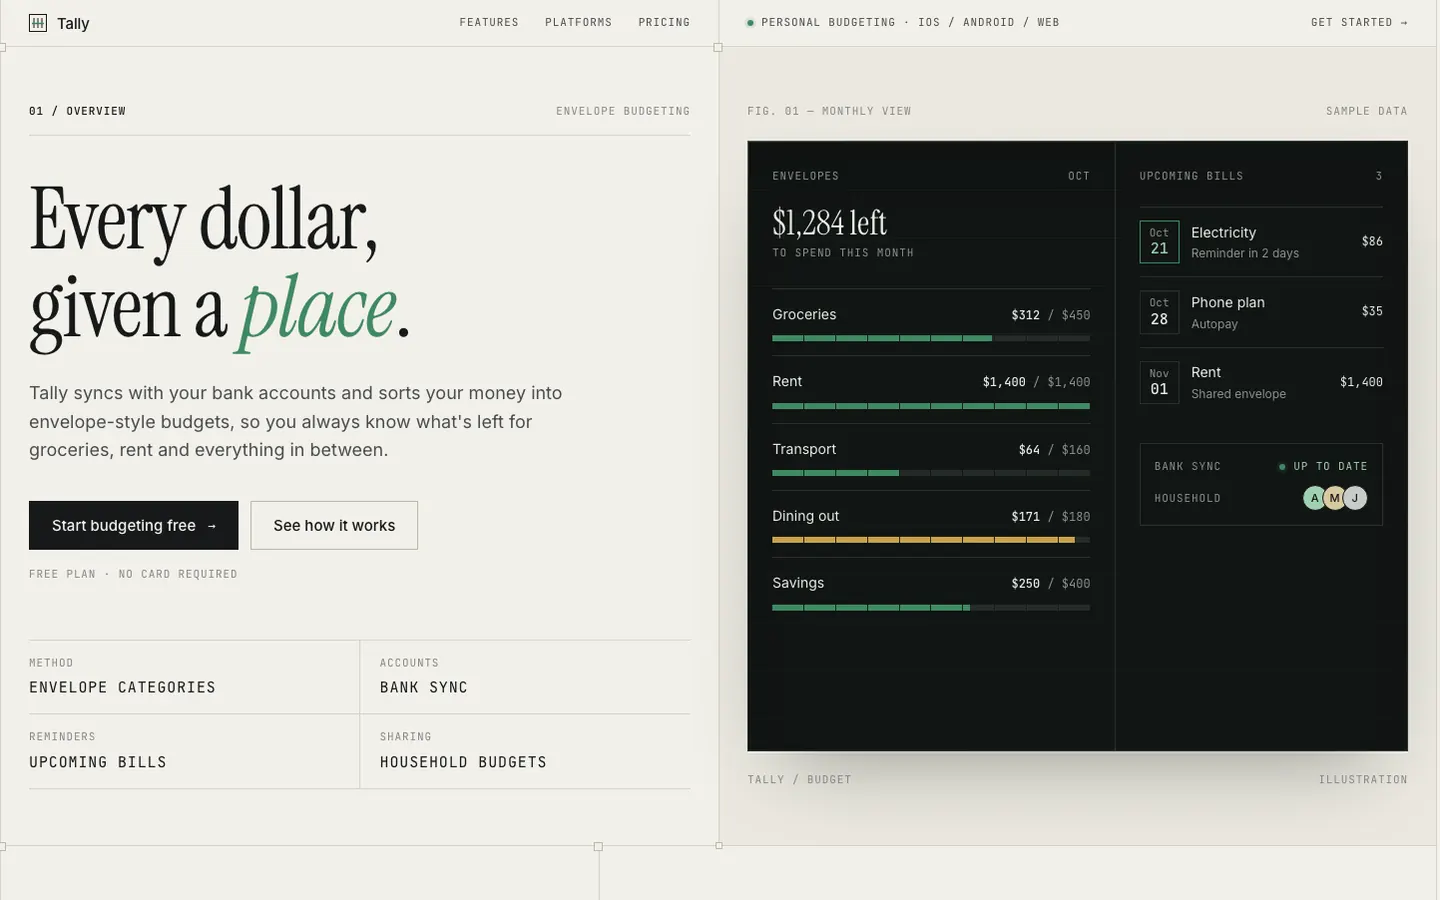Image resolution: width=1440 pixels, height=900 pixels.
Task: Open the Features nav item
Action: tap(489, 22)
